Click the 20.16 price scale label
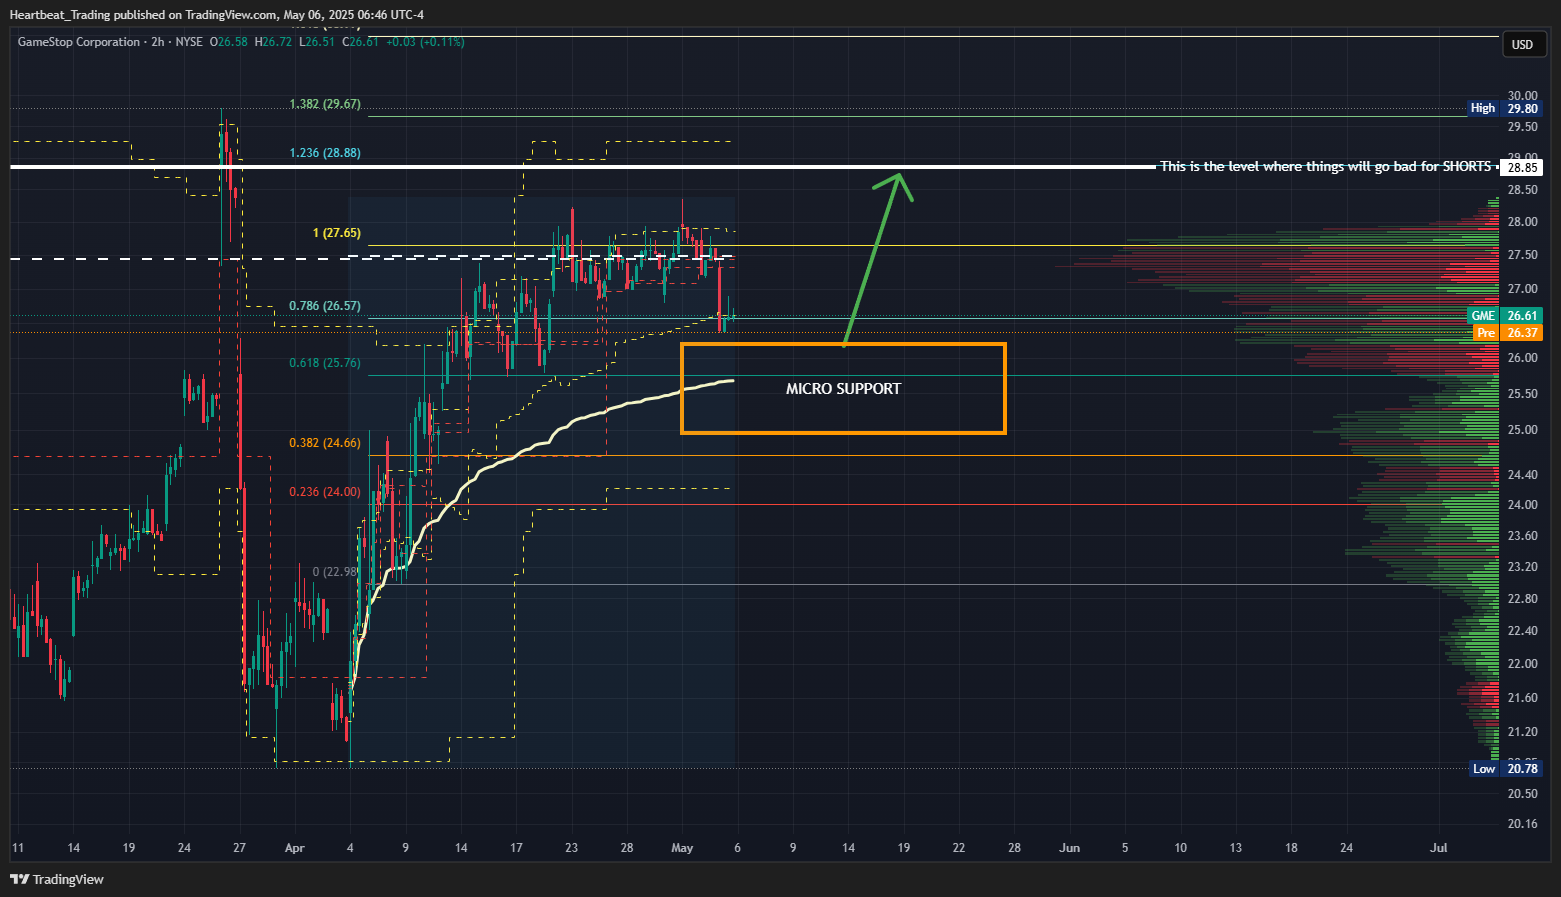This screenshot has width=1561, height=897. [x=1522, y=824]
